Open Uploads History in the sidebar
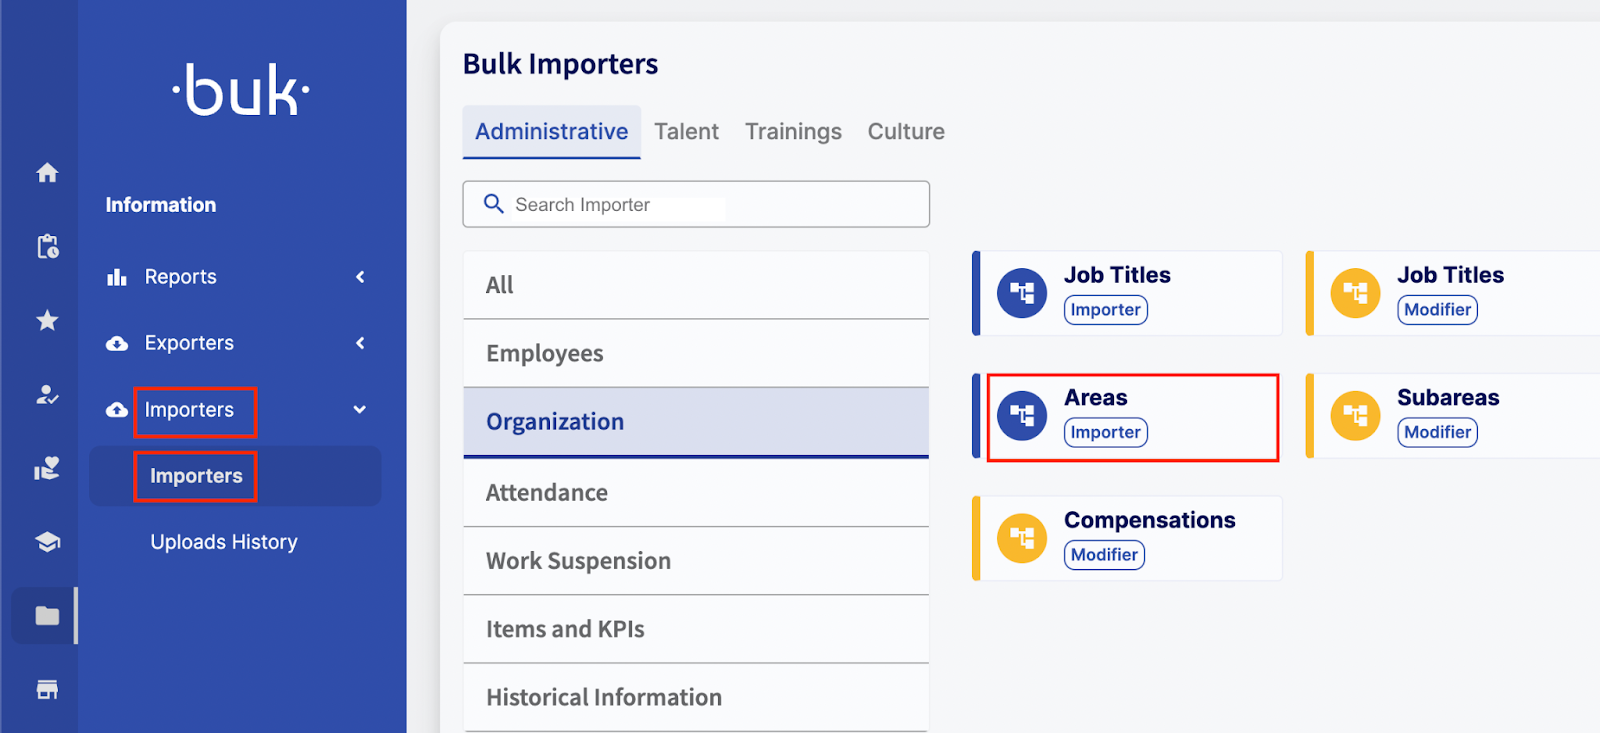 pos(224,542)
